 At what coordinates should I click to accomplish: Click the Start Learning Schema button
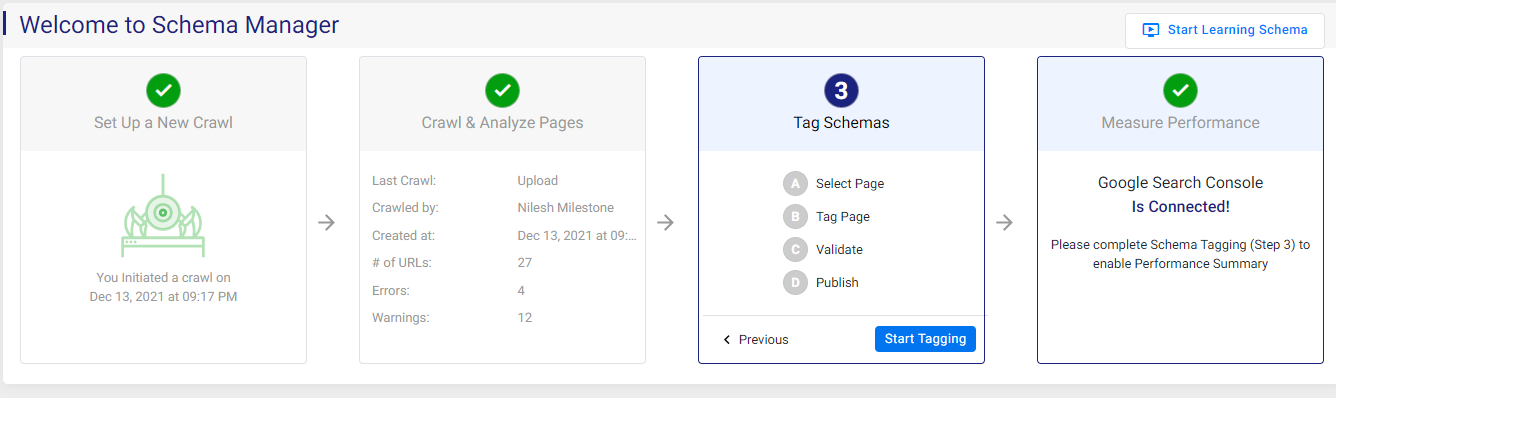coord(1224,30)
